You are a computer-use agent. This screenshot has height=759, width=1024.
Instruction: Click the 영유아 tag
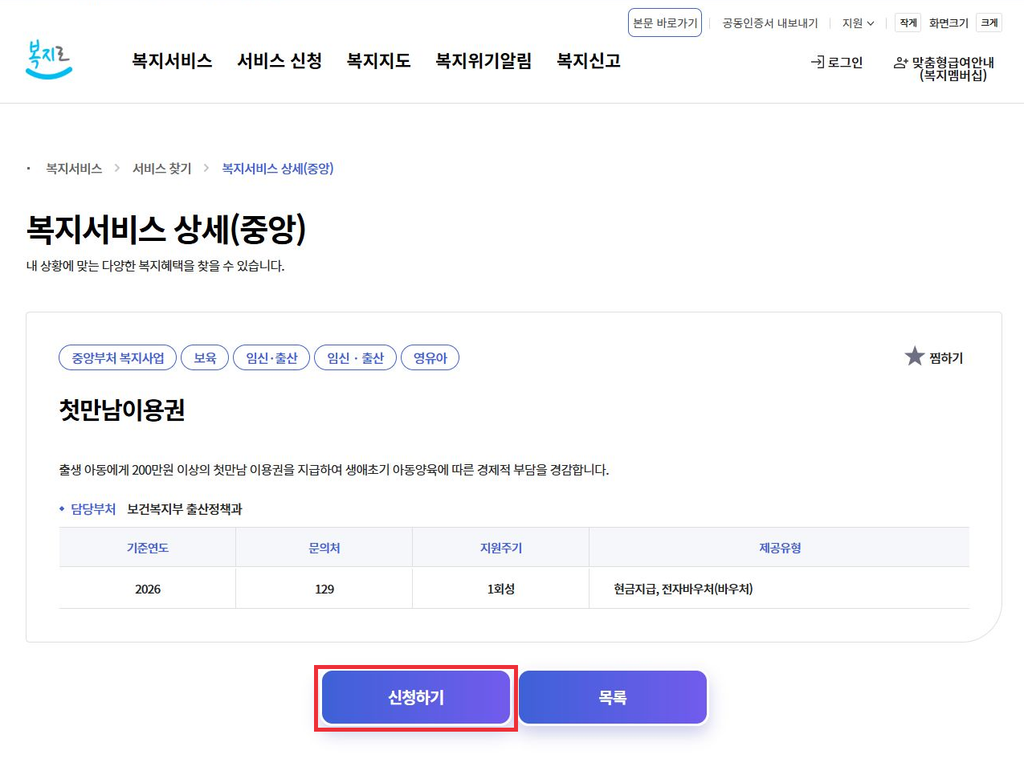point(430,358)
